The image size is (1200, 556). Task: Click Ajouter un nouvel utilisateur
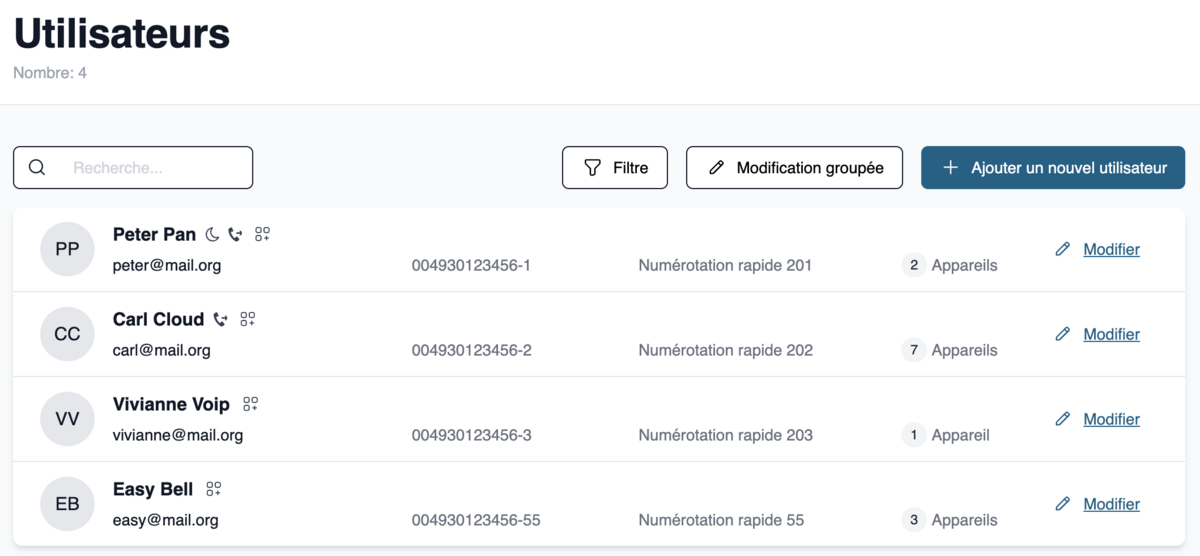tap(1053, 168)
